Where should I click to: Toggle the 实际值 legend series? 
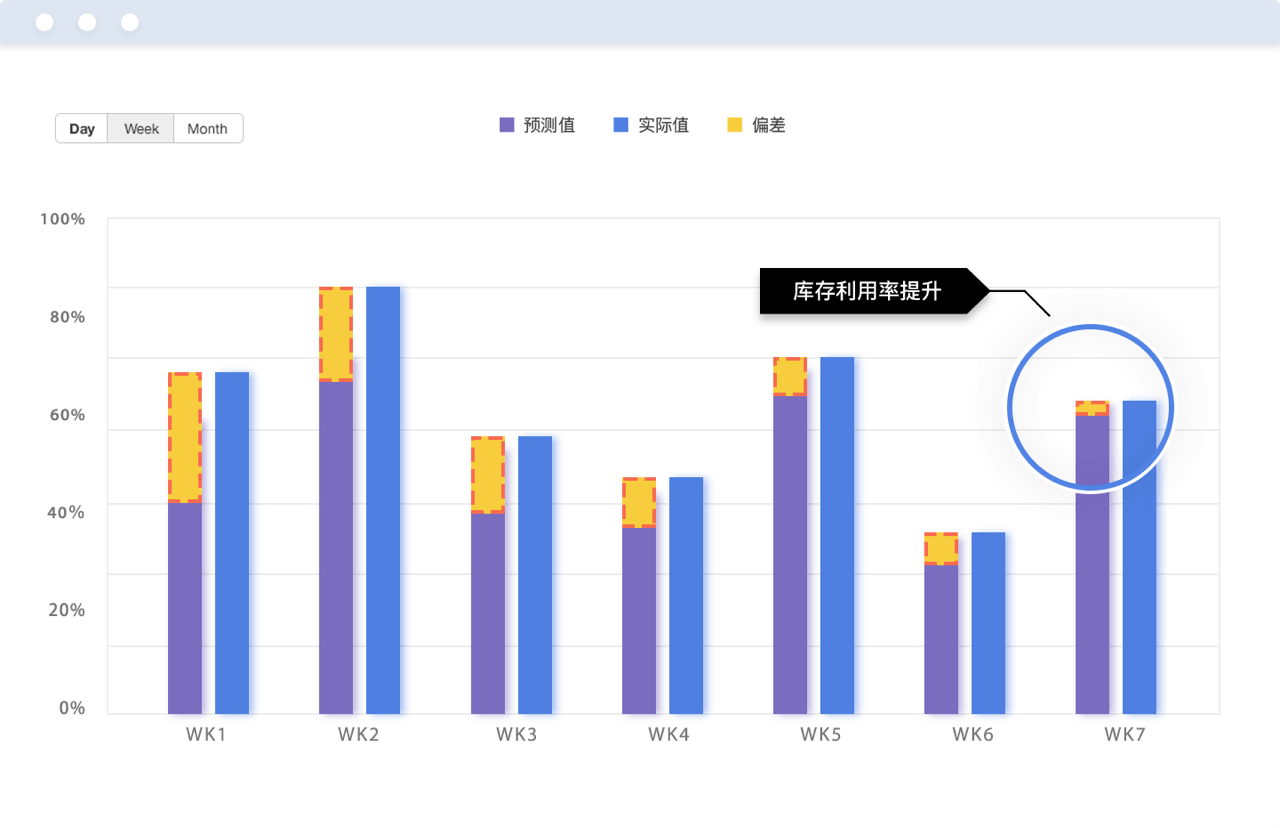click(x=651, y=125)
